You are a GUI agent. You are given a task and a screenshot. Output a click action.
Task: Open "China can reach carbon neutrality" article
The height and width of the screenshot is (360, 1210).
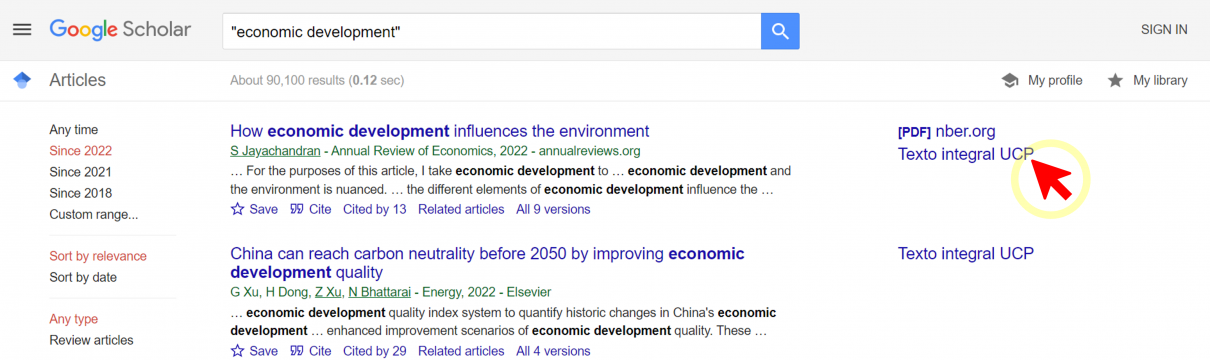pyautogui.click(x=487, y=263)
